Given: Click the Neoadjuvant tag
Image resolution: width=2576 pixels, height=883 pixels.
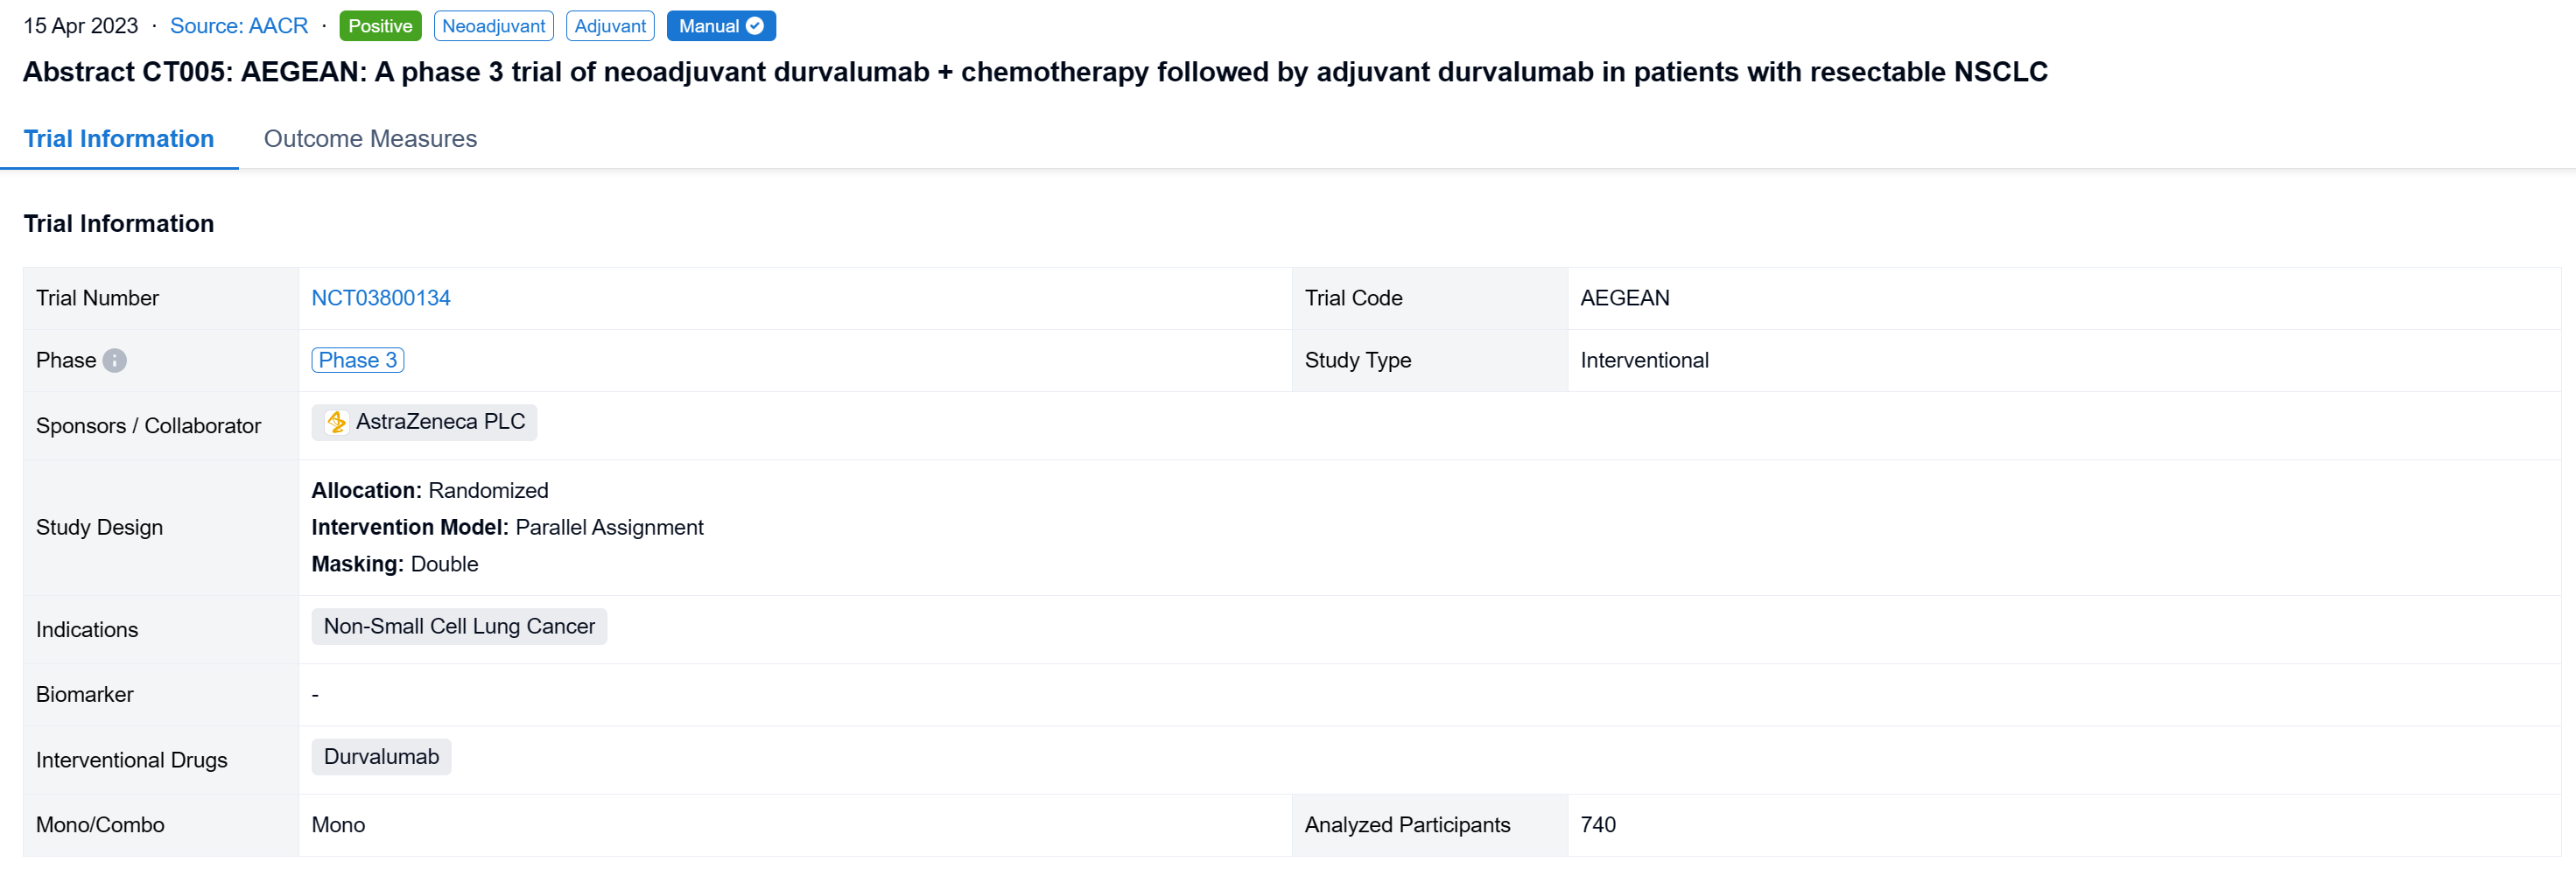Looking at the screenshot, I should pos(493,26).
